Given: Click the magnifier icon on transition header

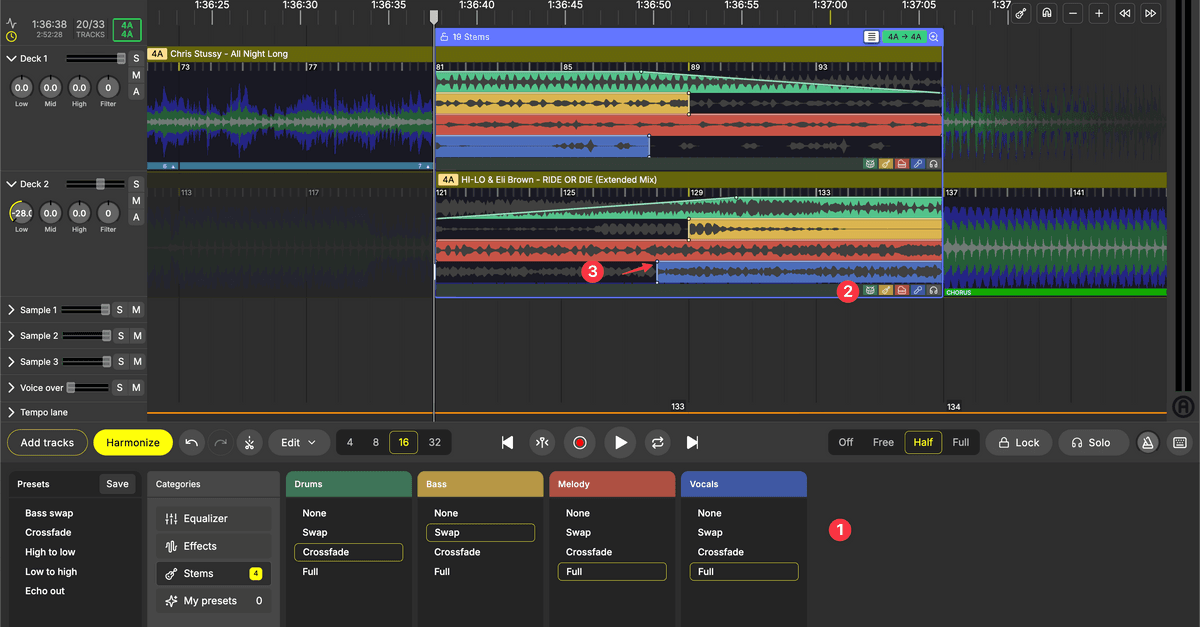Looking at the screenshot, I should (934, 37).
